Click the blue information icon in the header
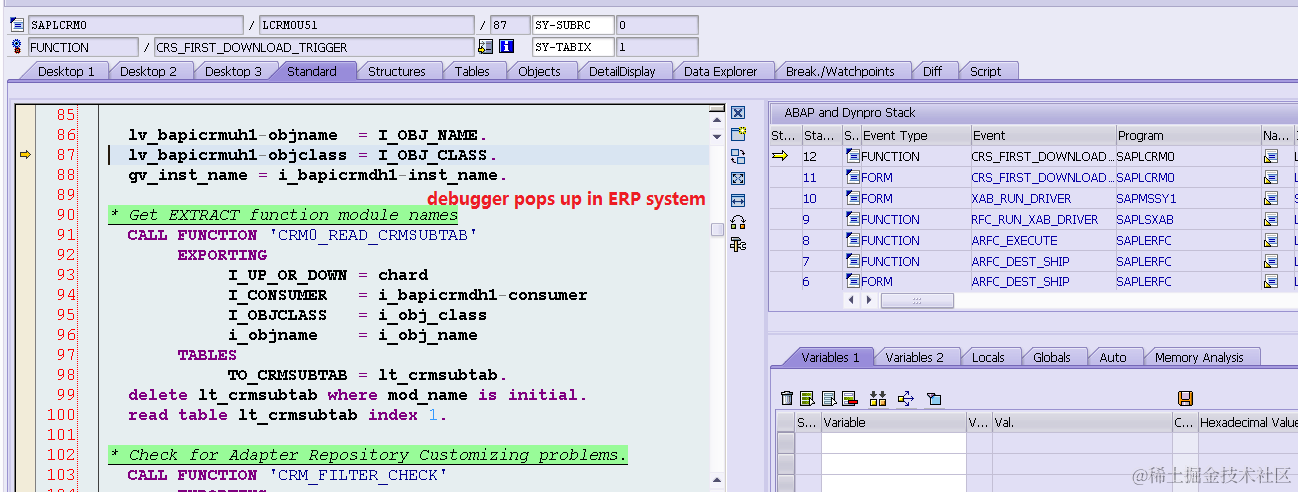The height and width of the screenshot is (492, 1298). click(x=507, y=46)
